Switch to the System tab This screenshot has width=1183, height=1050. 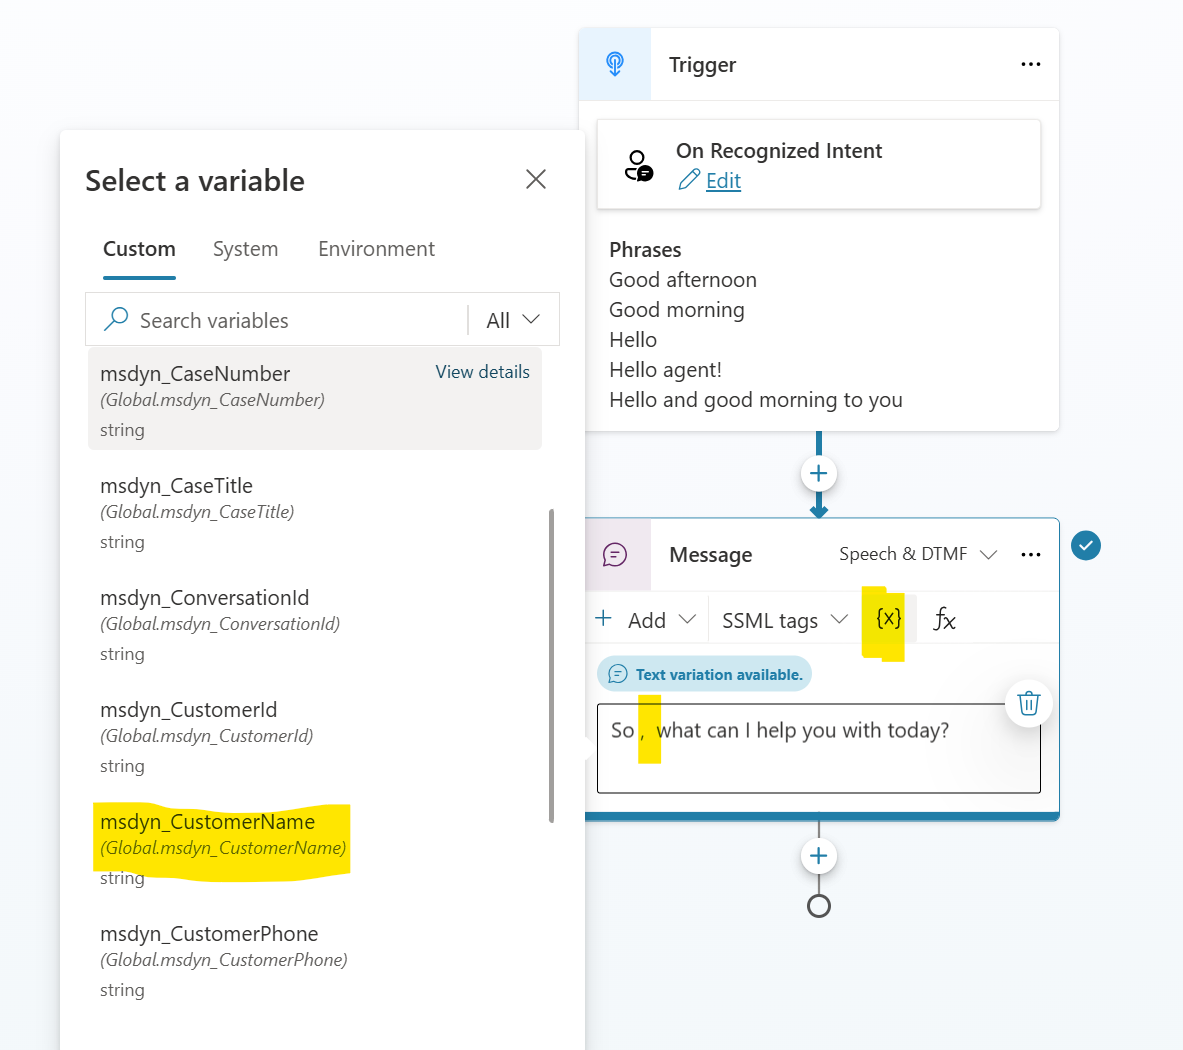[x=245, y=249]
